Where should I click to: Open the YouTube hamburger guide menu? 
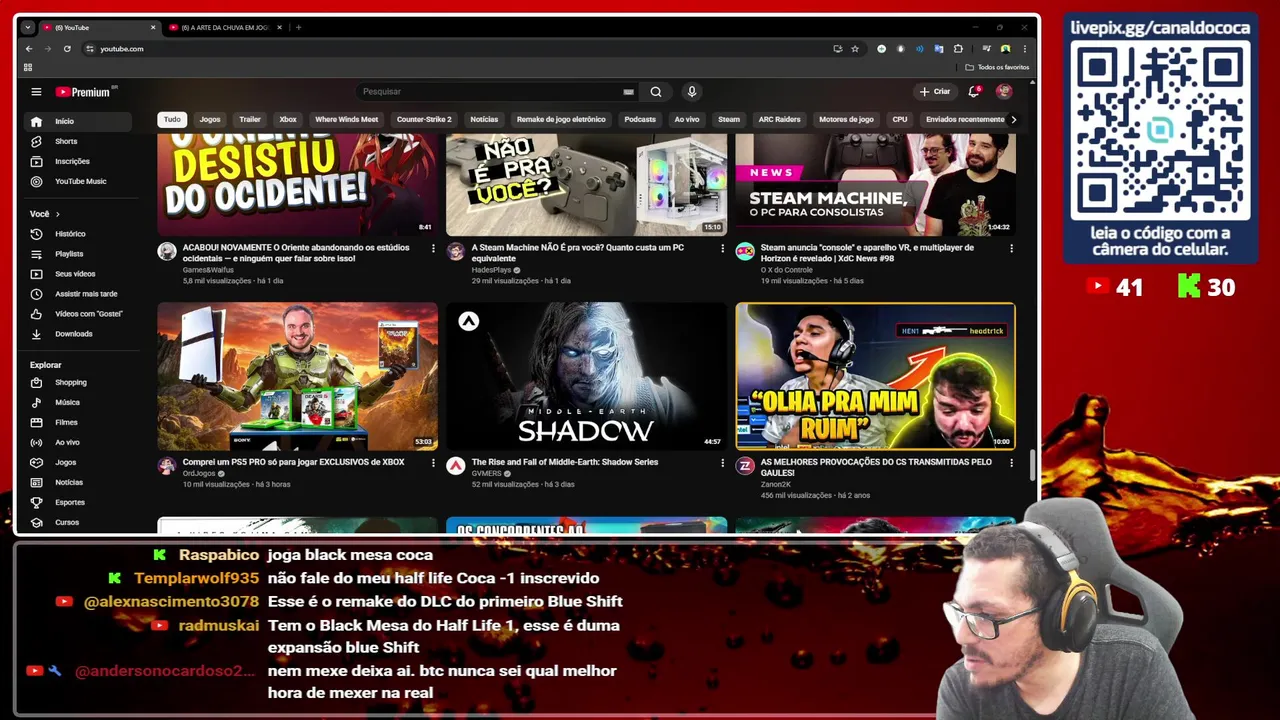(x=36, y=92)
